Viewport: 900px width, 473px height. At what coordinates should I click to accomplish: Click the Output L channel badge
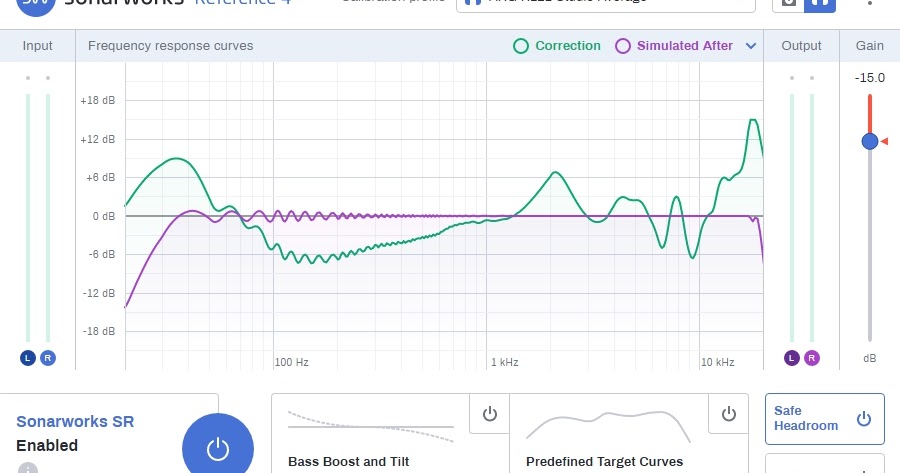pos(792,358)
